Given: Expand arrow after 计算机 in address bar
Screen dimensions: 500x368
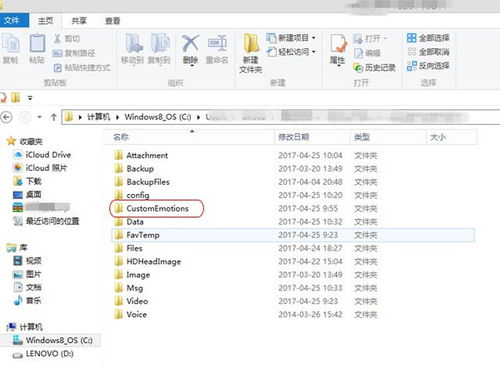Looking at the screenshot, I should point(117,117).
